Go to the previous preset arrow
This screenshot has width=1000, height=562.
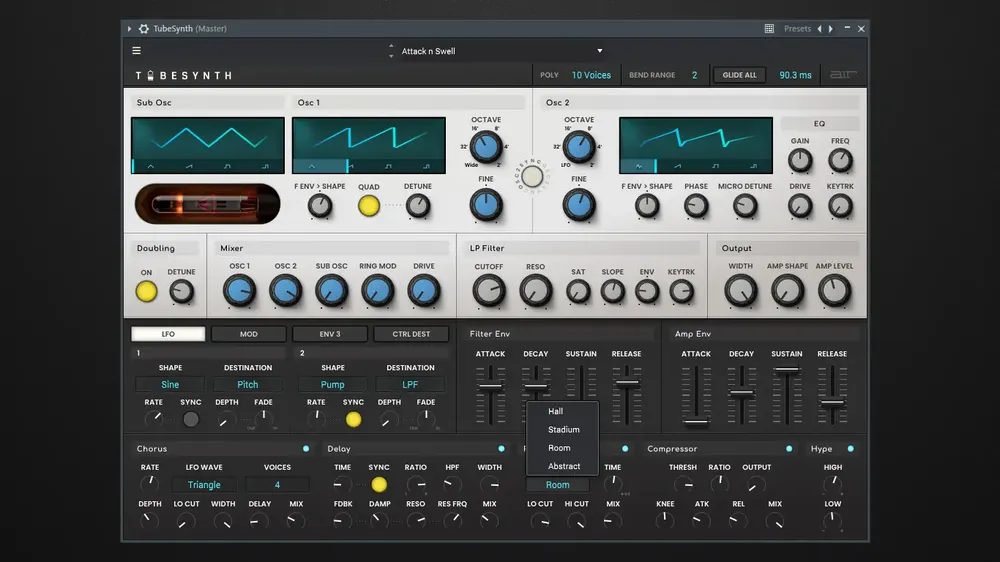(820, 29)
